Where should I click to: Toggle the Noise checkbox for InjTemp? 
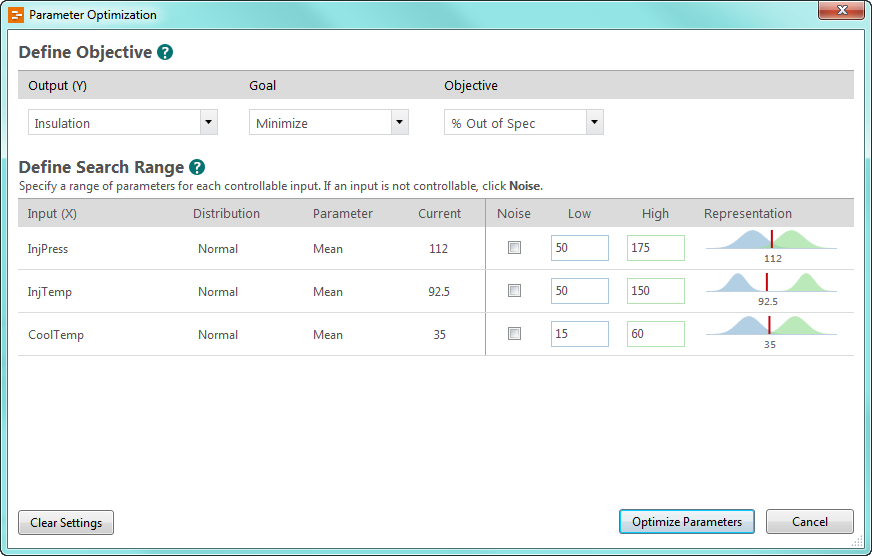click(x=514, y=291)
